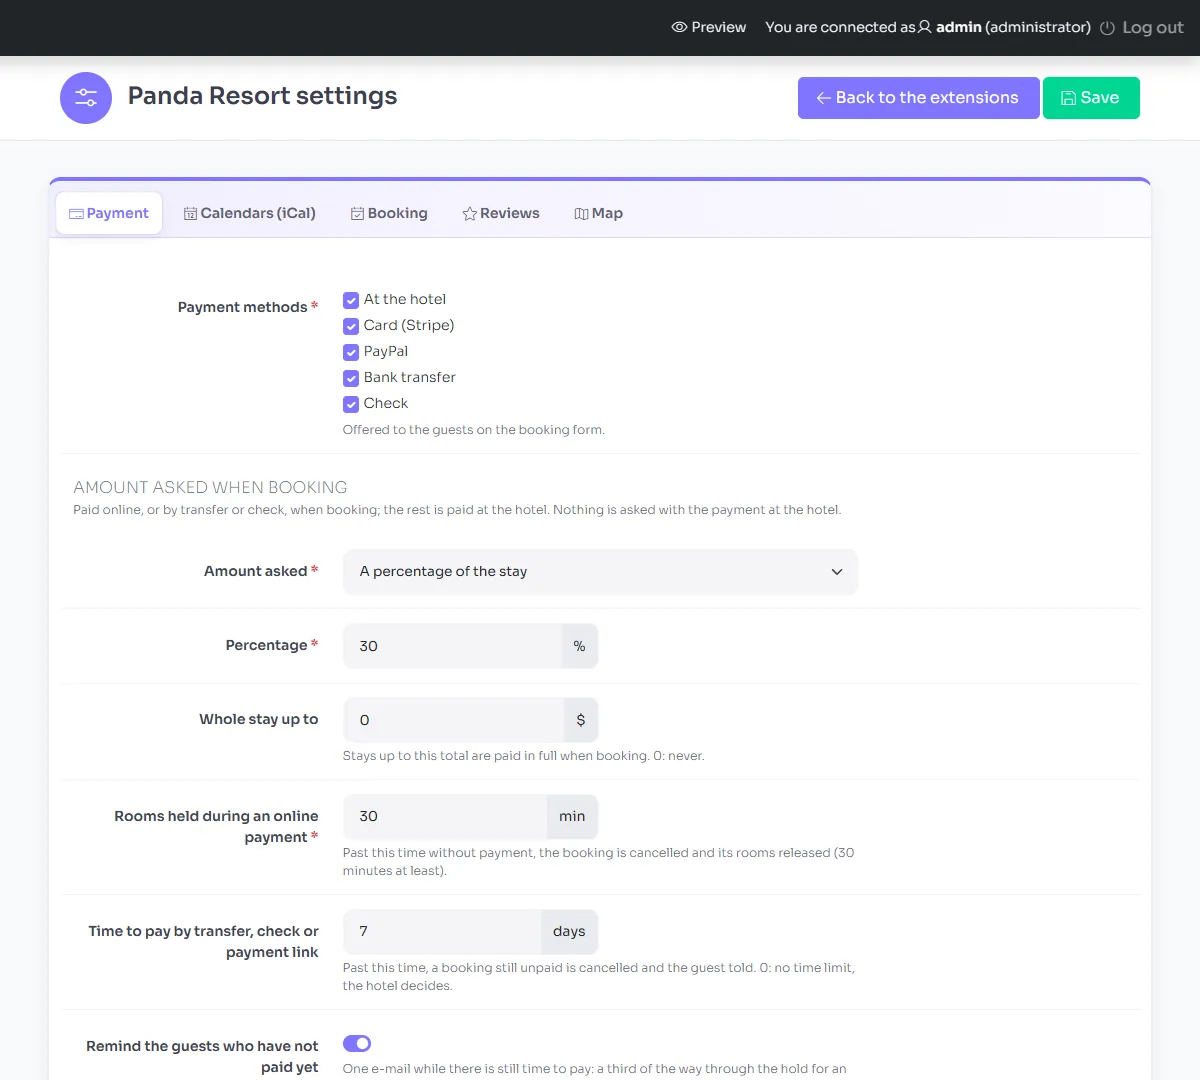The height and width of the screenshot is (1080, 1200).
Task: Save the Panda Resort settings
Action: [x=1091, y=98]
